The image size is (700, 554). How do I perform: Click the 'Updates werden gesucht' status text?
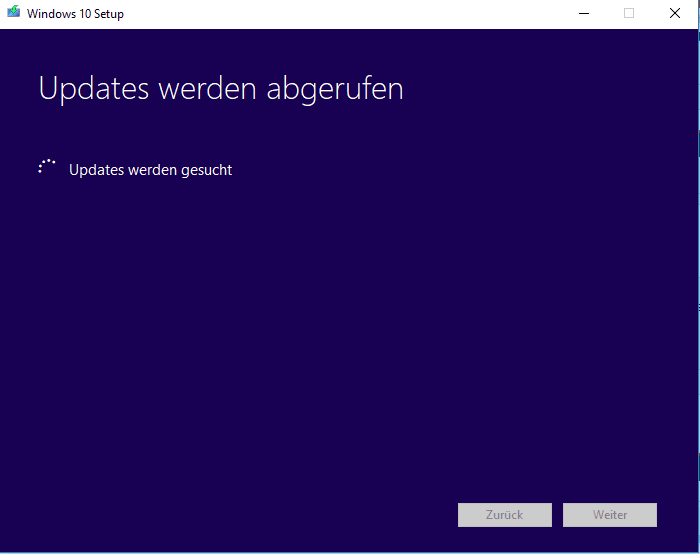150,170
